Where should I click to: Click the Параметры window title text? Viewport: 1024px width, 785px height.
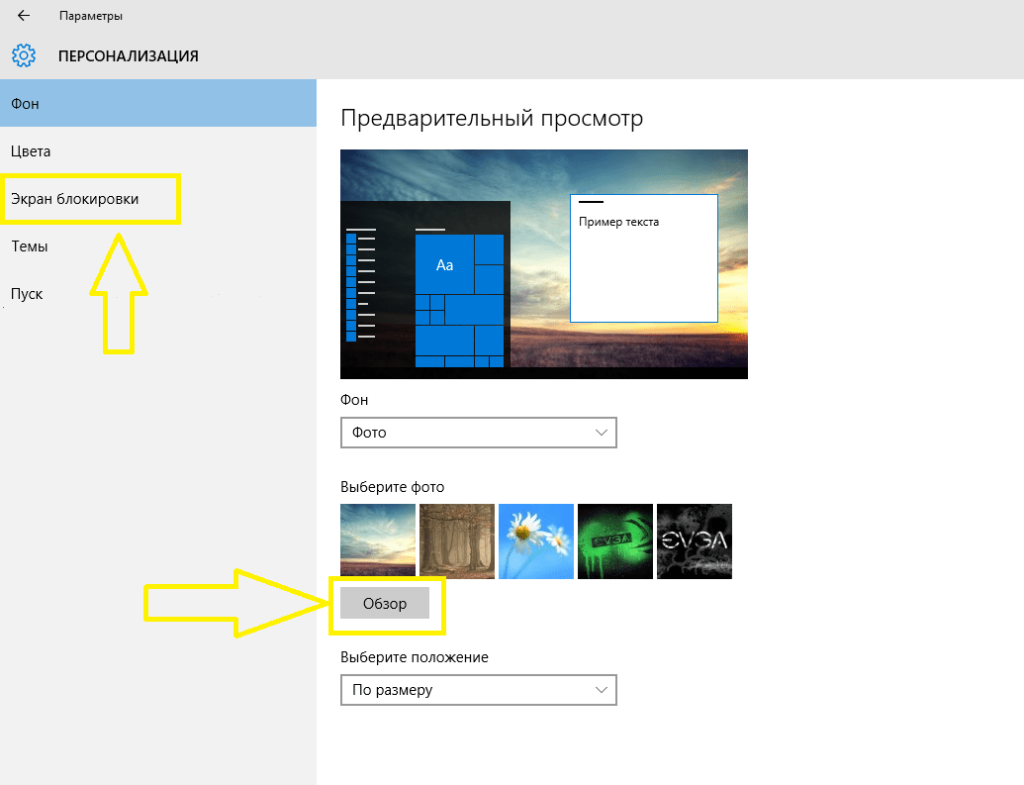point(91,16)
